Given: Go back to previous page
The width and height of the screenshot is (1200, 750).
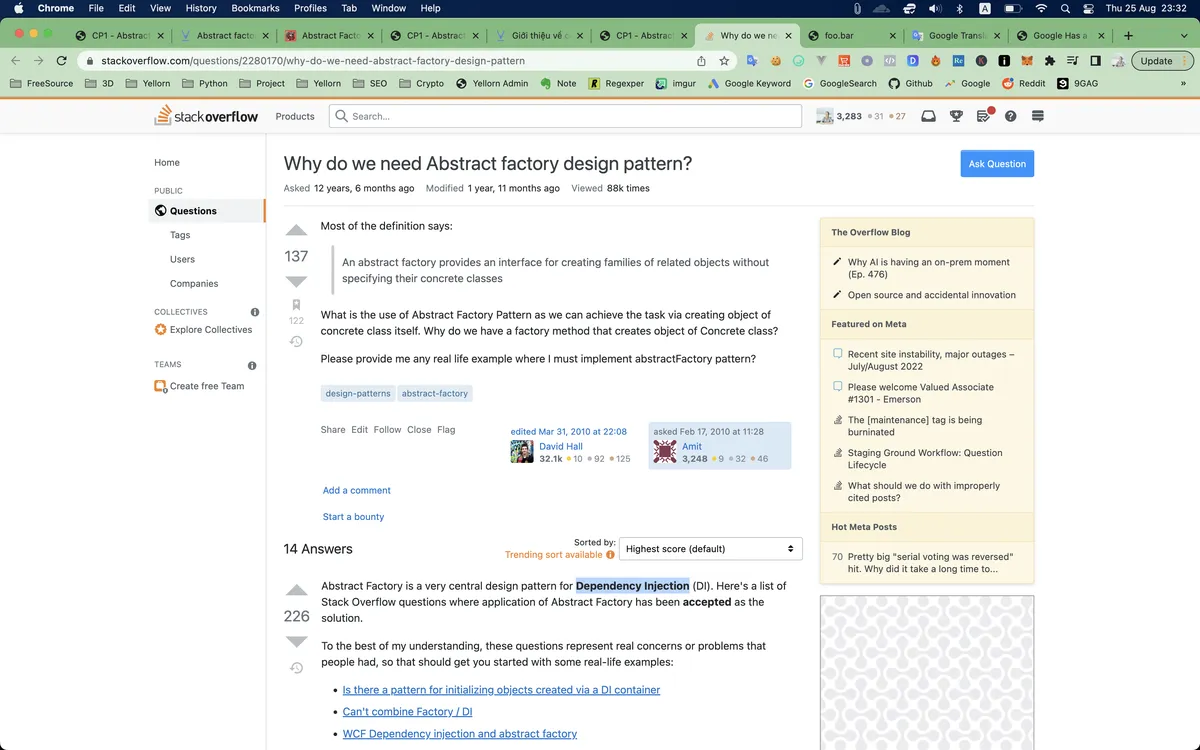Looking at the screenshot, I should click(15, 61).
